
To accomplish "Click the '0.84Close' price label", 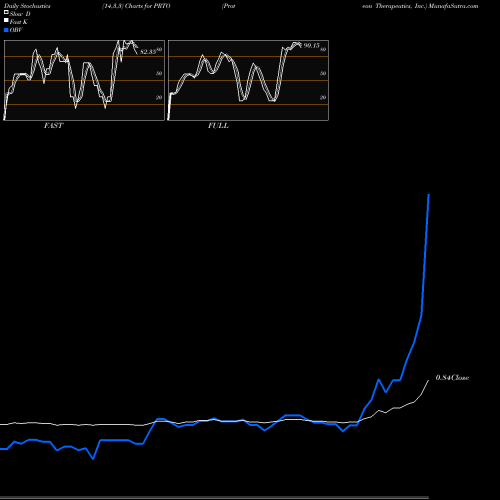I will tap(452, 378).
